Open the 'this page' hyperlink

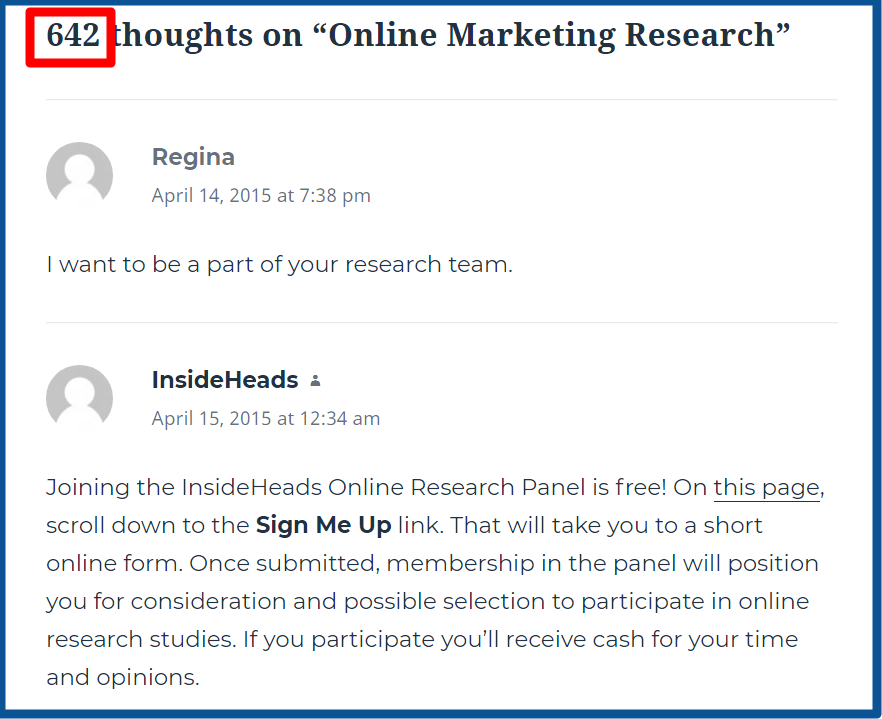pos(767,487)
